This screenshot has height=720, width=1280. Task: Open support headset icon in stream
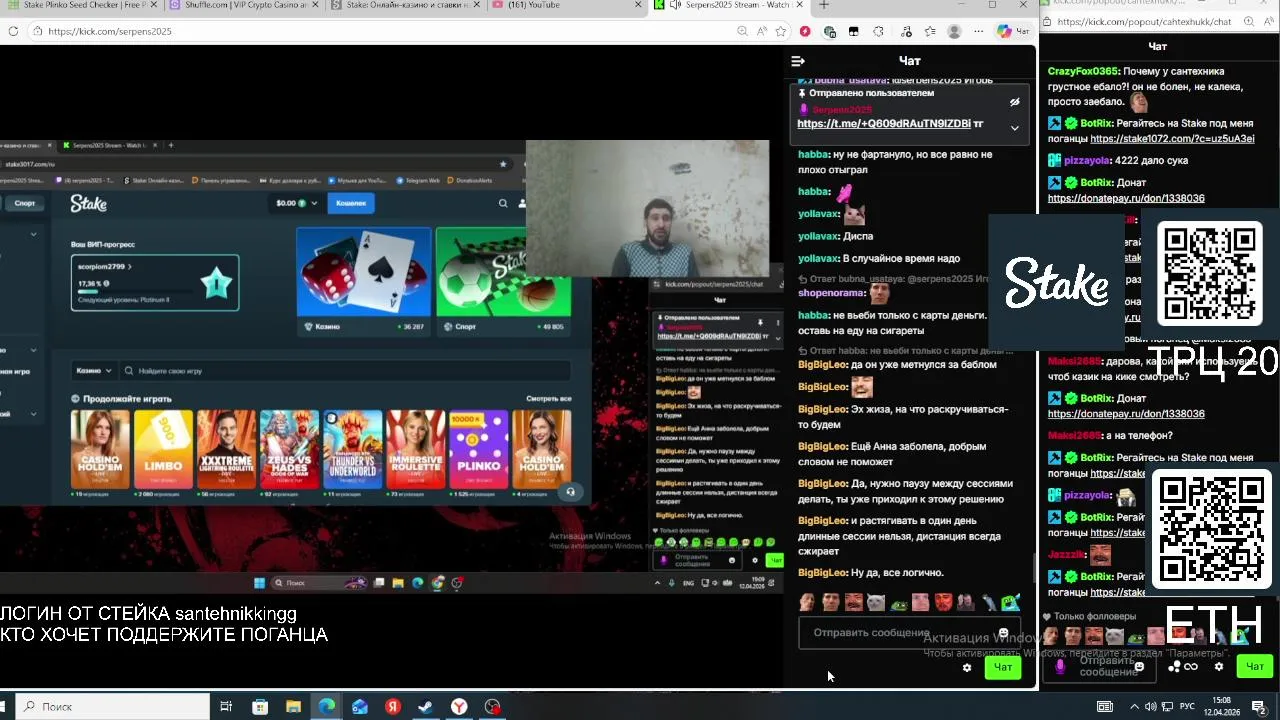pos(570,491)
